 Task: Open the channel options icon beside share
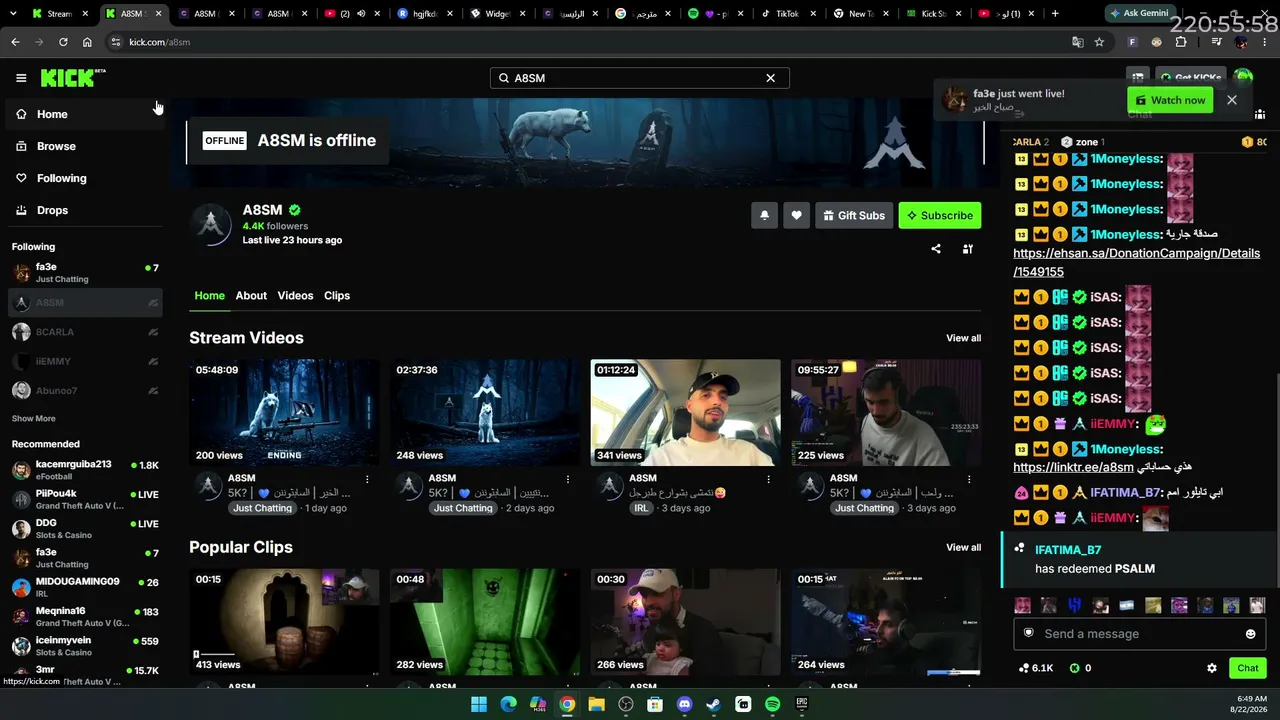(967, 249)
